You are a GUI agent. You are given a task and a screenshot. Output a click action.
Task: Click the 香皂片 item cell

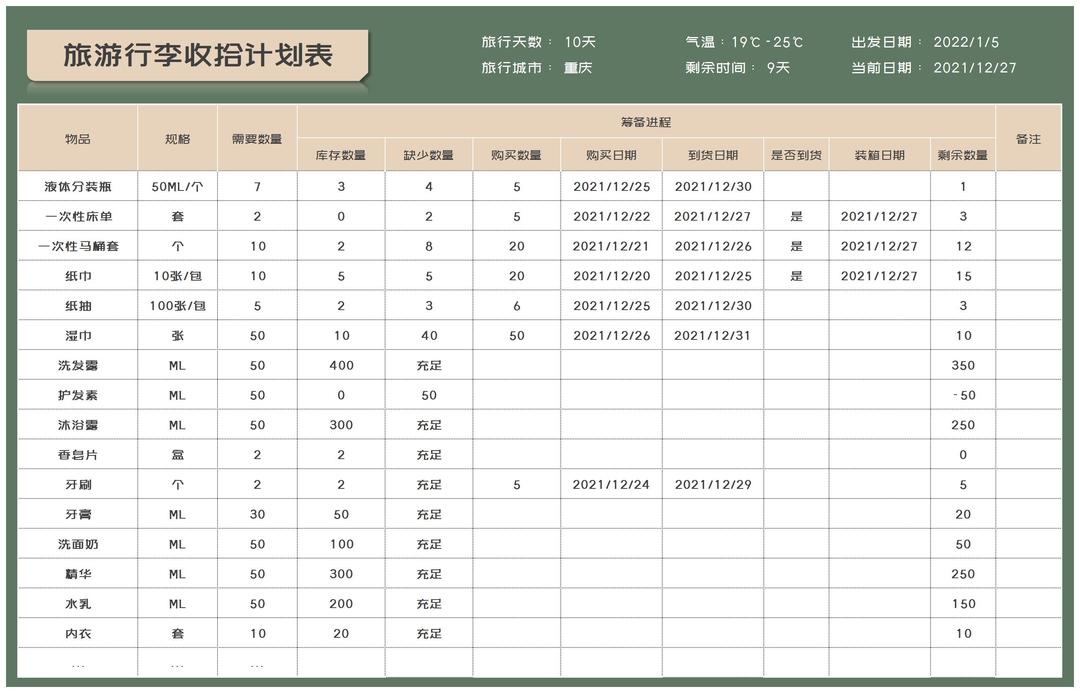pos(78,455)
